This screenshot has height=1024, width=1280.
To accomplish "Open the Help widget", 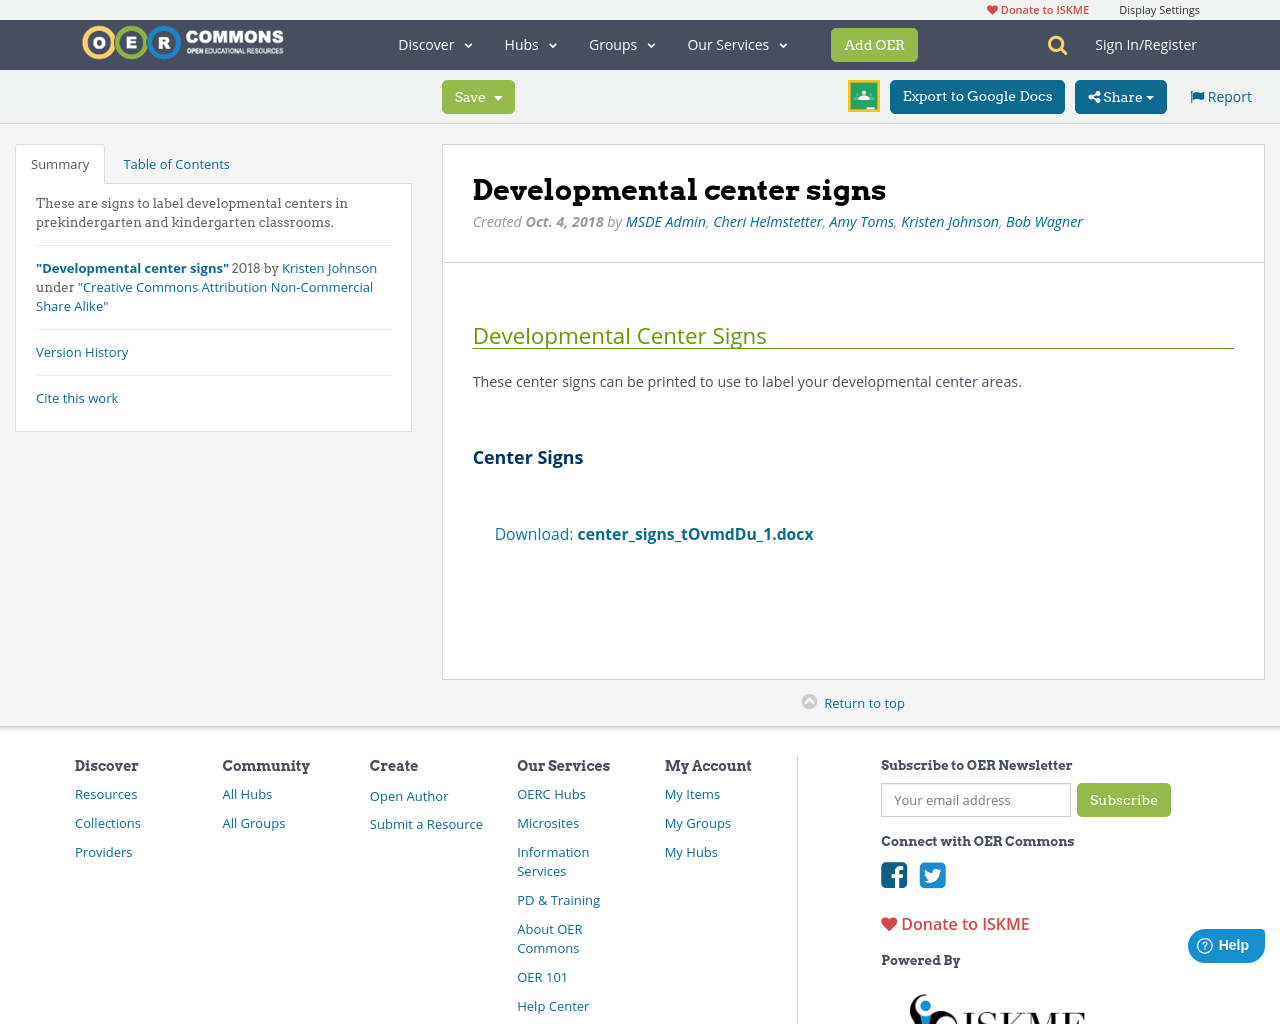I will (1225, 944).
